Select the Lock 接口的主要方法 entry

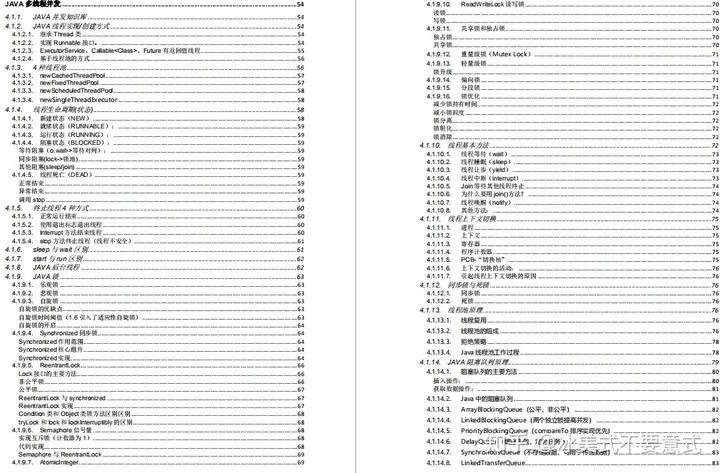click(x=162, y=374)
